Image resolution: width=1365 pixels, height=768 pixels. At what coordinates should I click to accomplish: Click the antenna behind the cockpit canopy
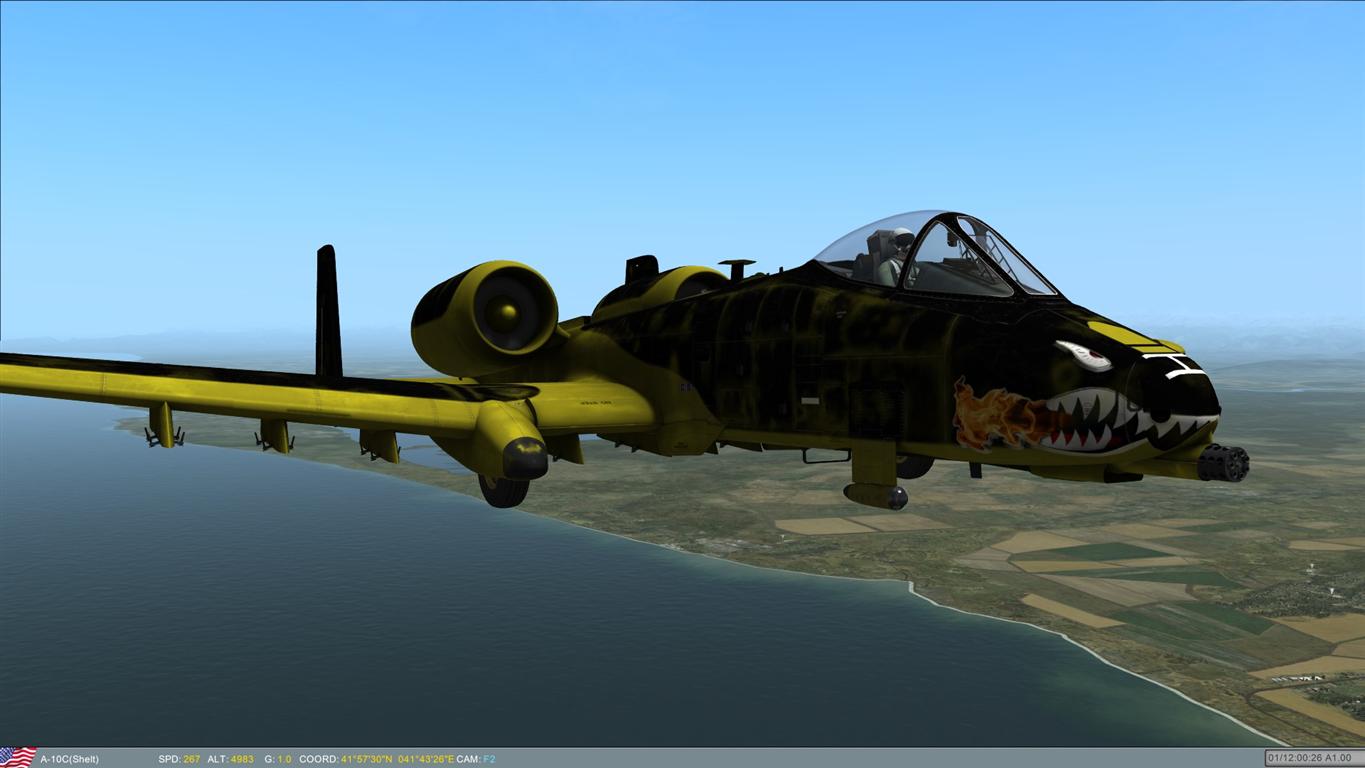coord(737,268)
